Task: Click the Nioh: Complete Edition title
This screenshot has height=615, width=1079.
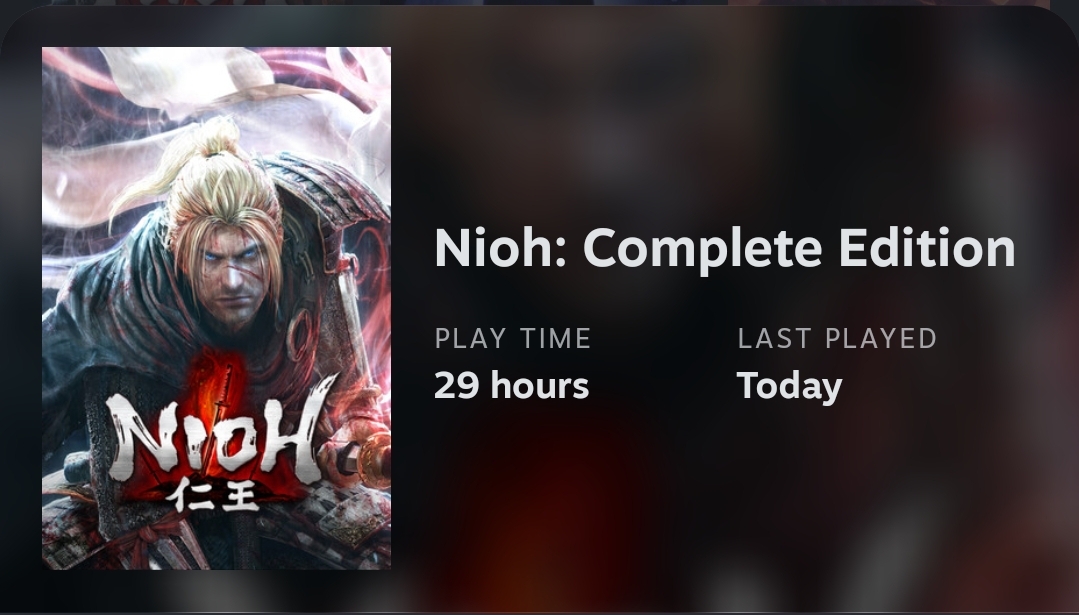Action: tap(725, 248)
